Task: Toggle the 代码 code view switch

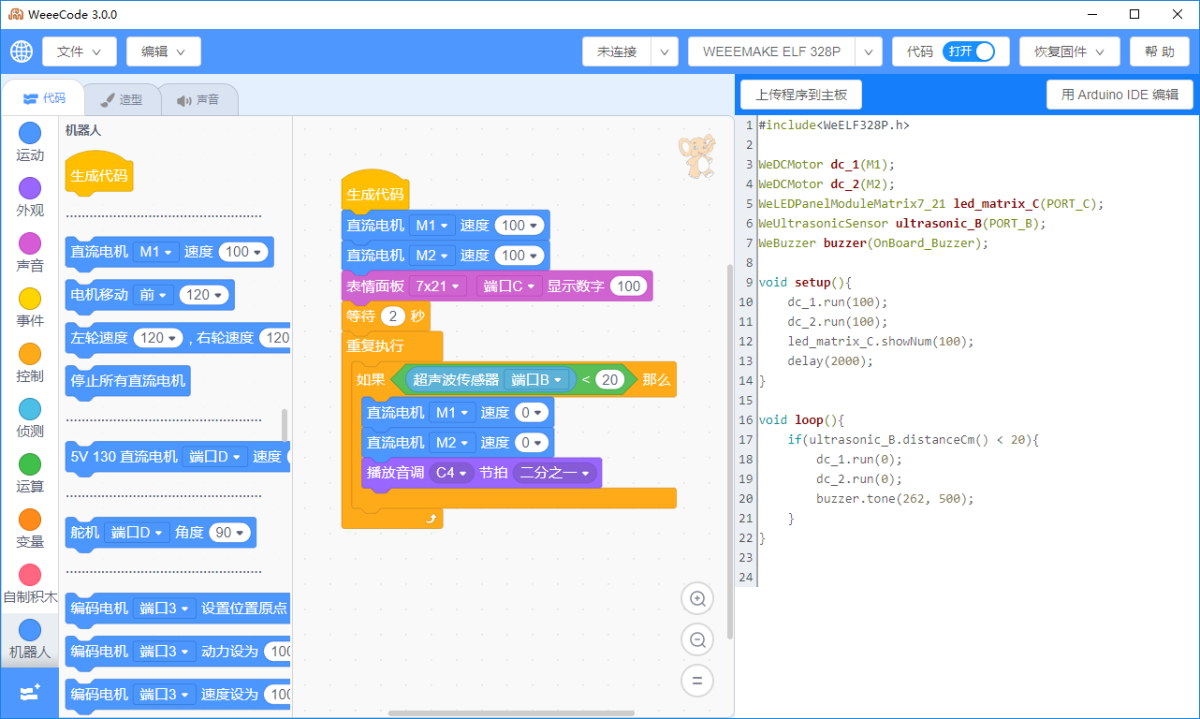Action: pyautogui.click(x=968, y=52)
